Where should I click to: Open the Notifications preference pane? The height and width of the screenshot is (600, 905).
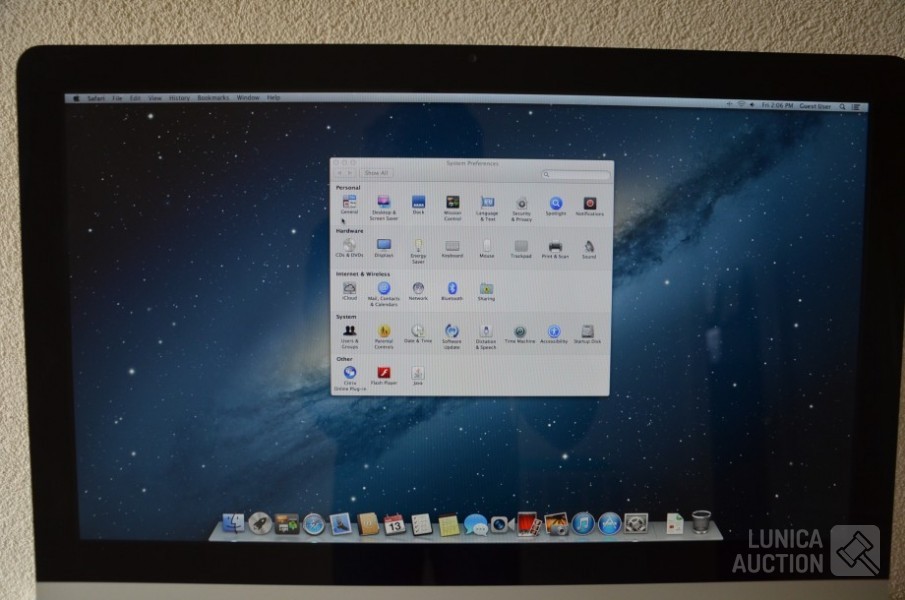[589, 206]
